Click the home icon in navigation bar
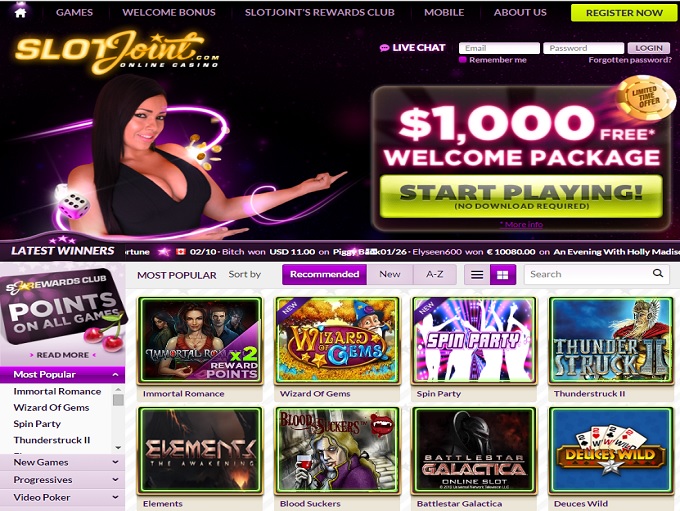This screenshot has width=680, height=511. coord(20,12)
